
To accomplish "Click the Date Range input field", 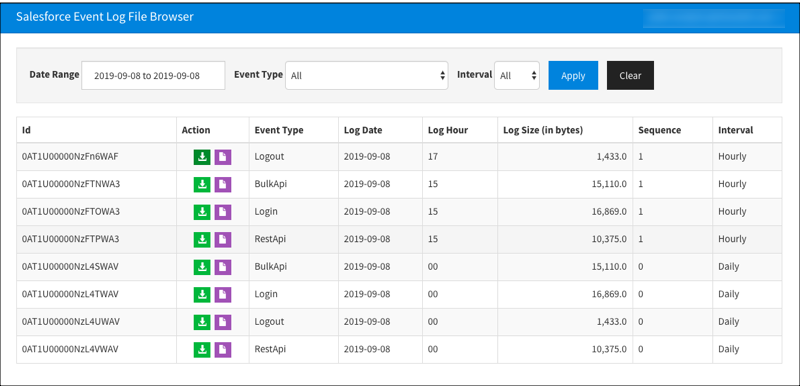I will click(x=153, y=75).
